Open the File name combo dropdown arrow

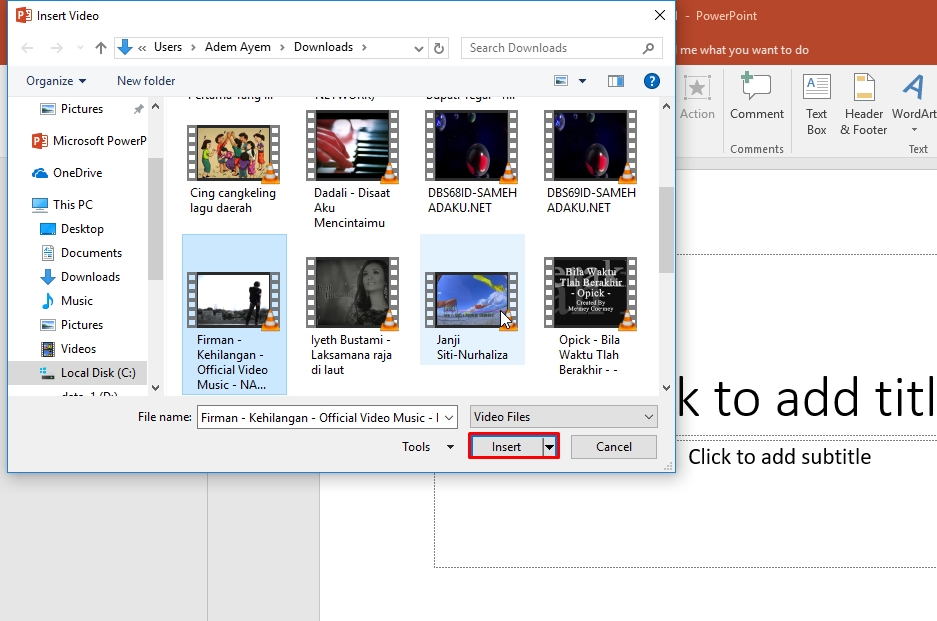pos(449,417)
